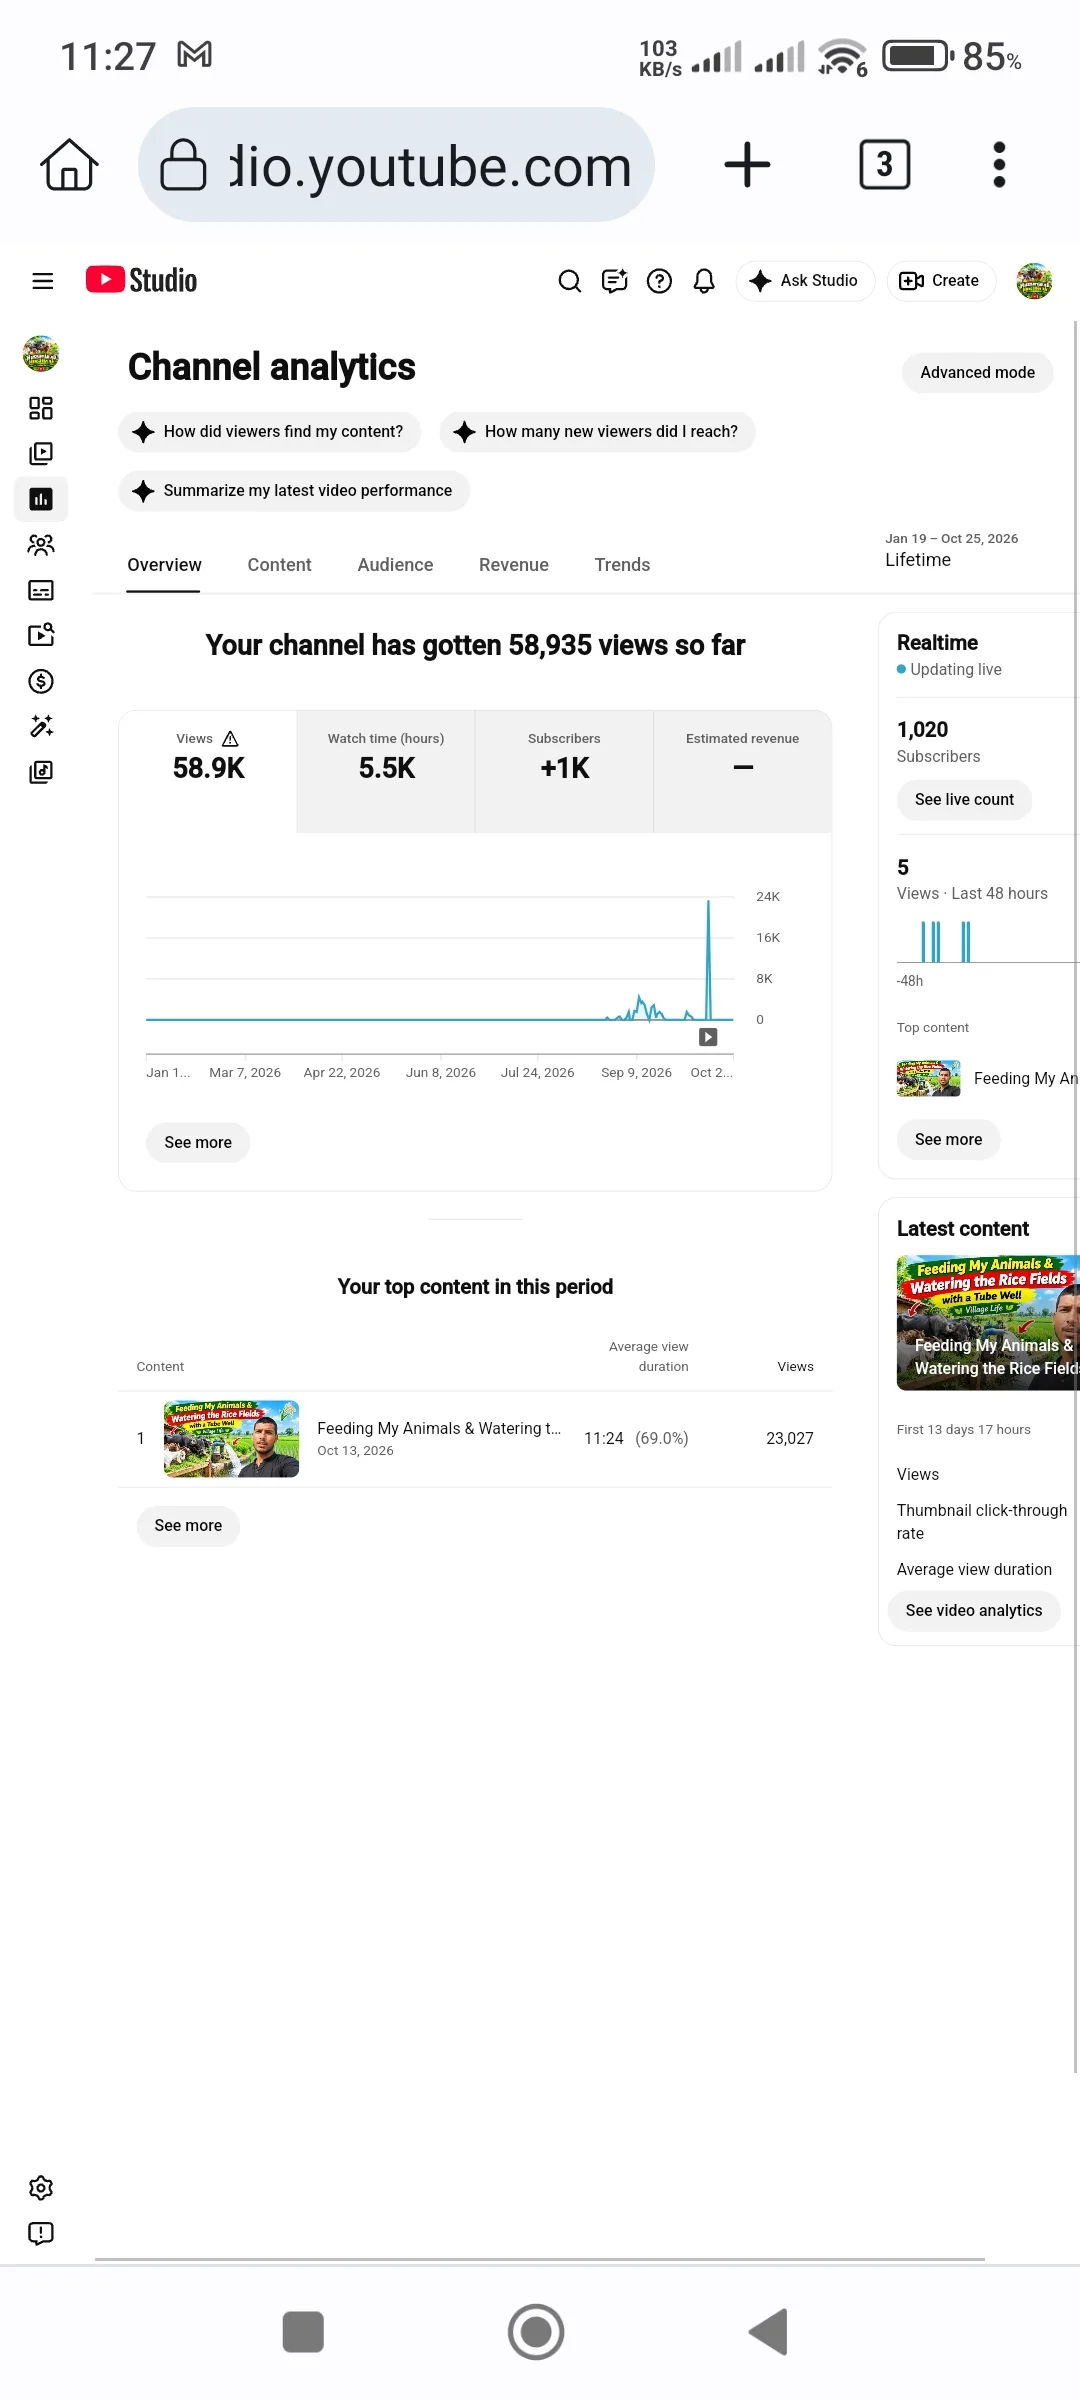Open top content video thumbnail in table
The height and width of the screenshot is (2400, 1080).
point(231,1439)
